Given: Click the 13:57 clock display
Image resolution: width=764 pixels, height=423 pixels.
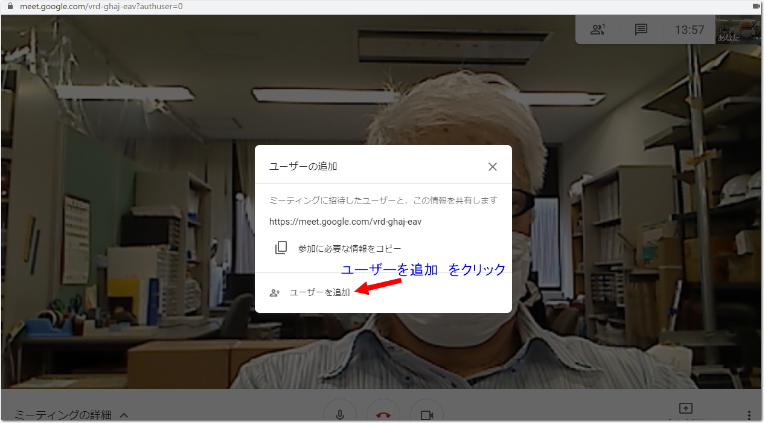Looking at the screenshot, I should pyautogui.click(x=689, y=30).
